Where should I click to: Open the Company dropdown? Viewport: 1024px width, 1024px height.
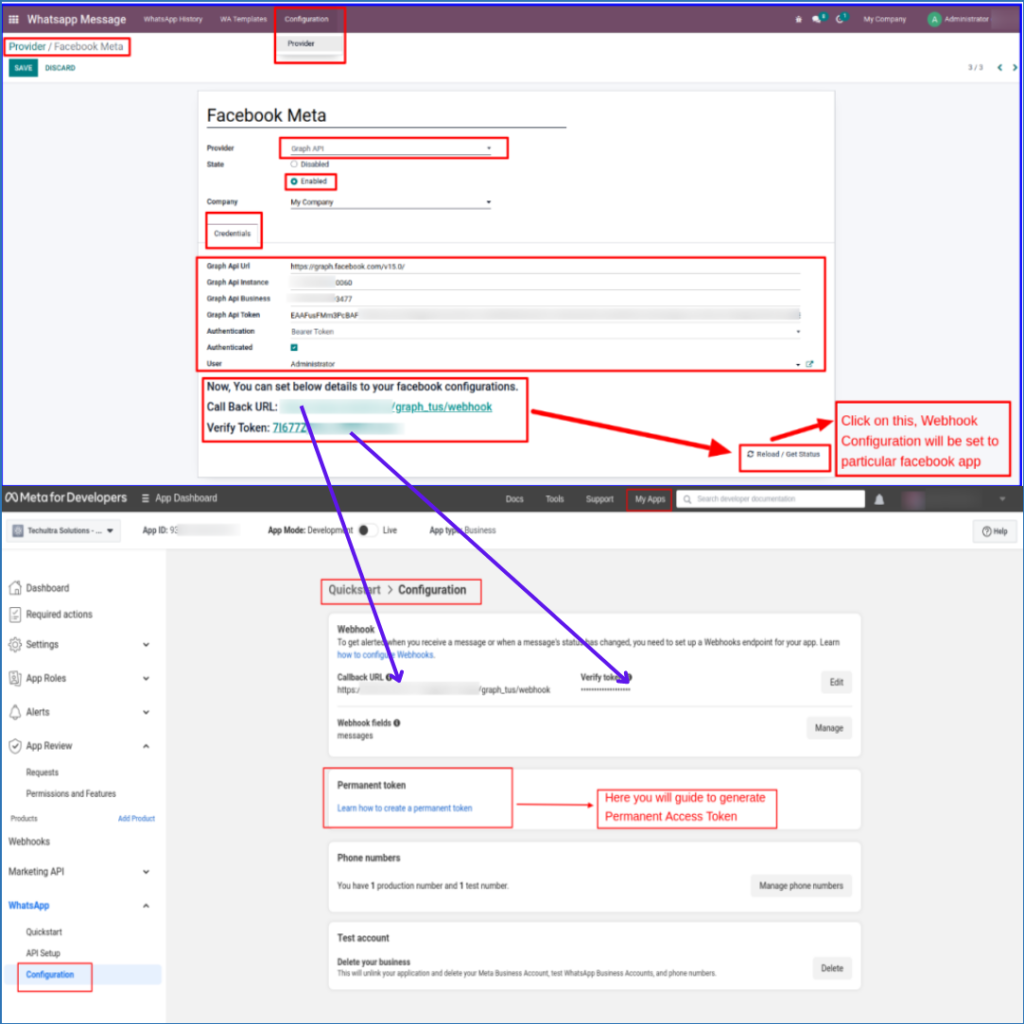pos(391,202)
